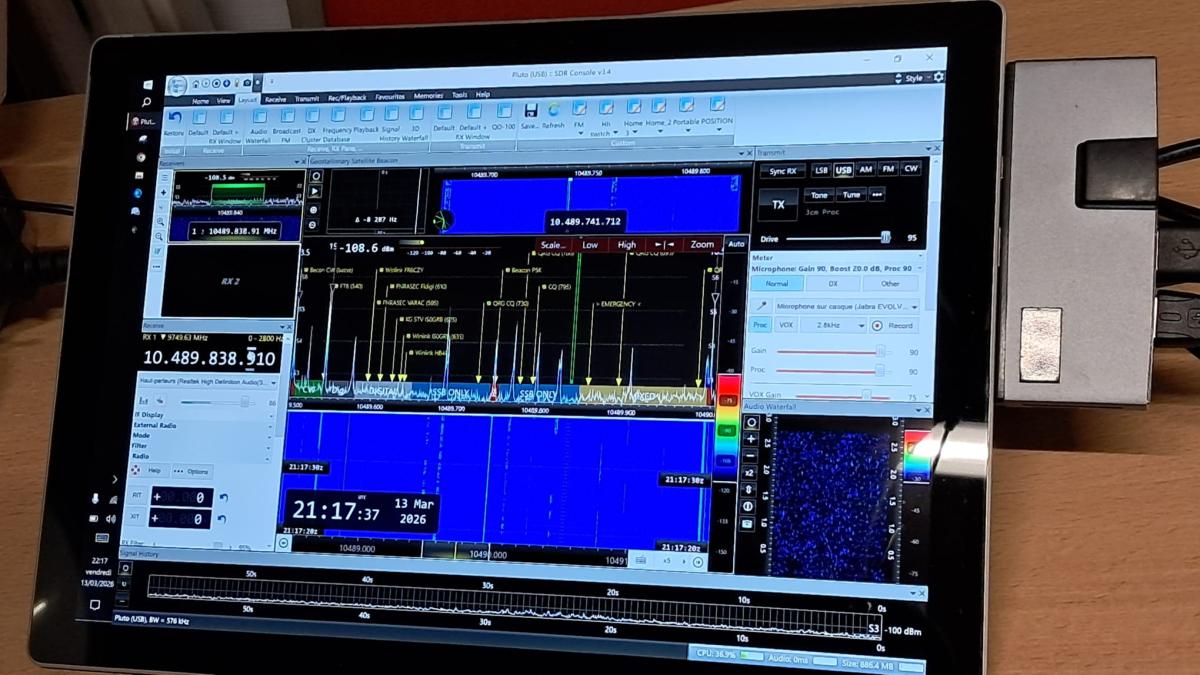
Task: Click the QO-100 transmit layout icon
Action: pyautogui.click(x=505, y=112)
